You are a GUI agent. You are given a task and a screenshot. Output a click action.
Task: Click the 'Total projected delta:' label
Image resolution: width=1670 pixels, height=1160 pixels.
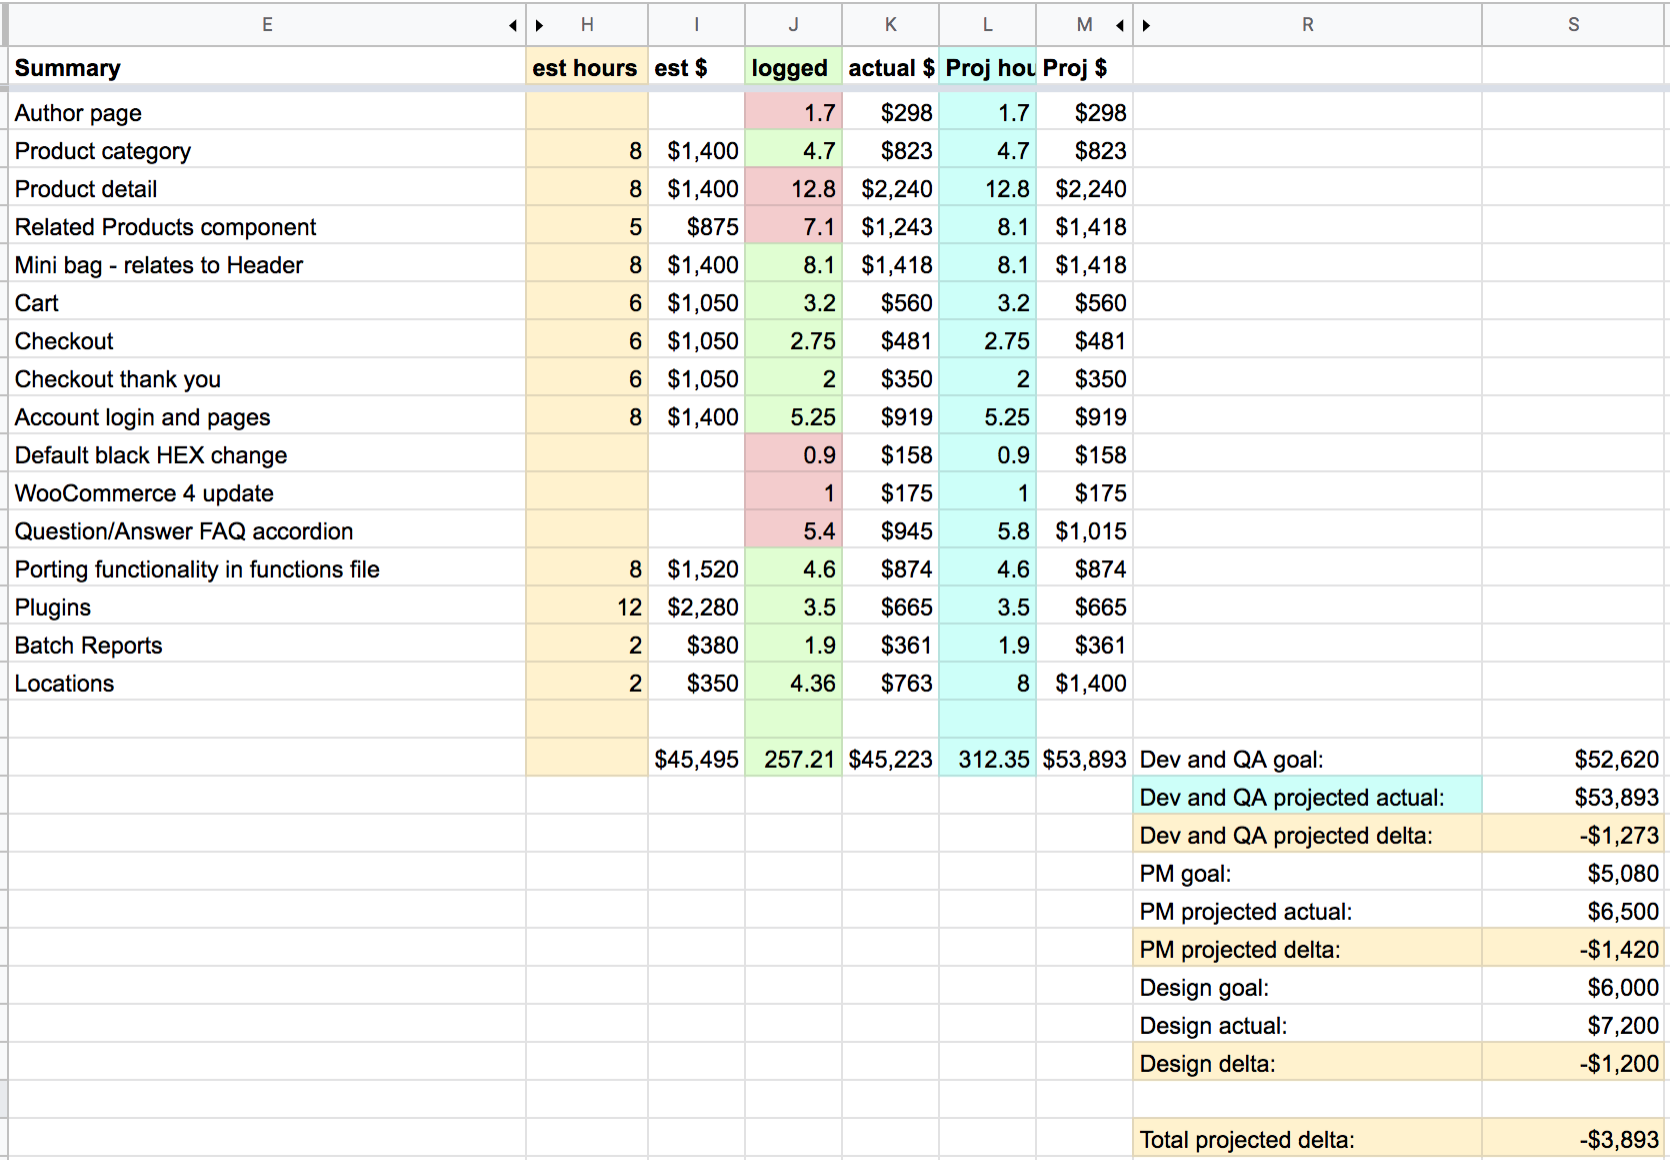coord(1307,1138)
